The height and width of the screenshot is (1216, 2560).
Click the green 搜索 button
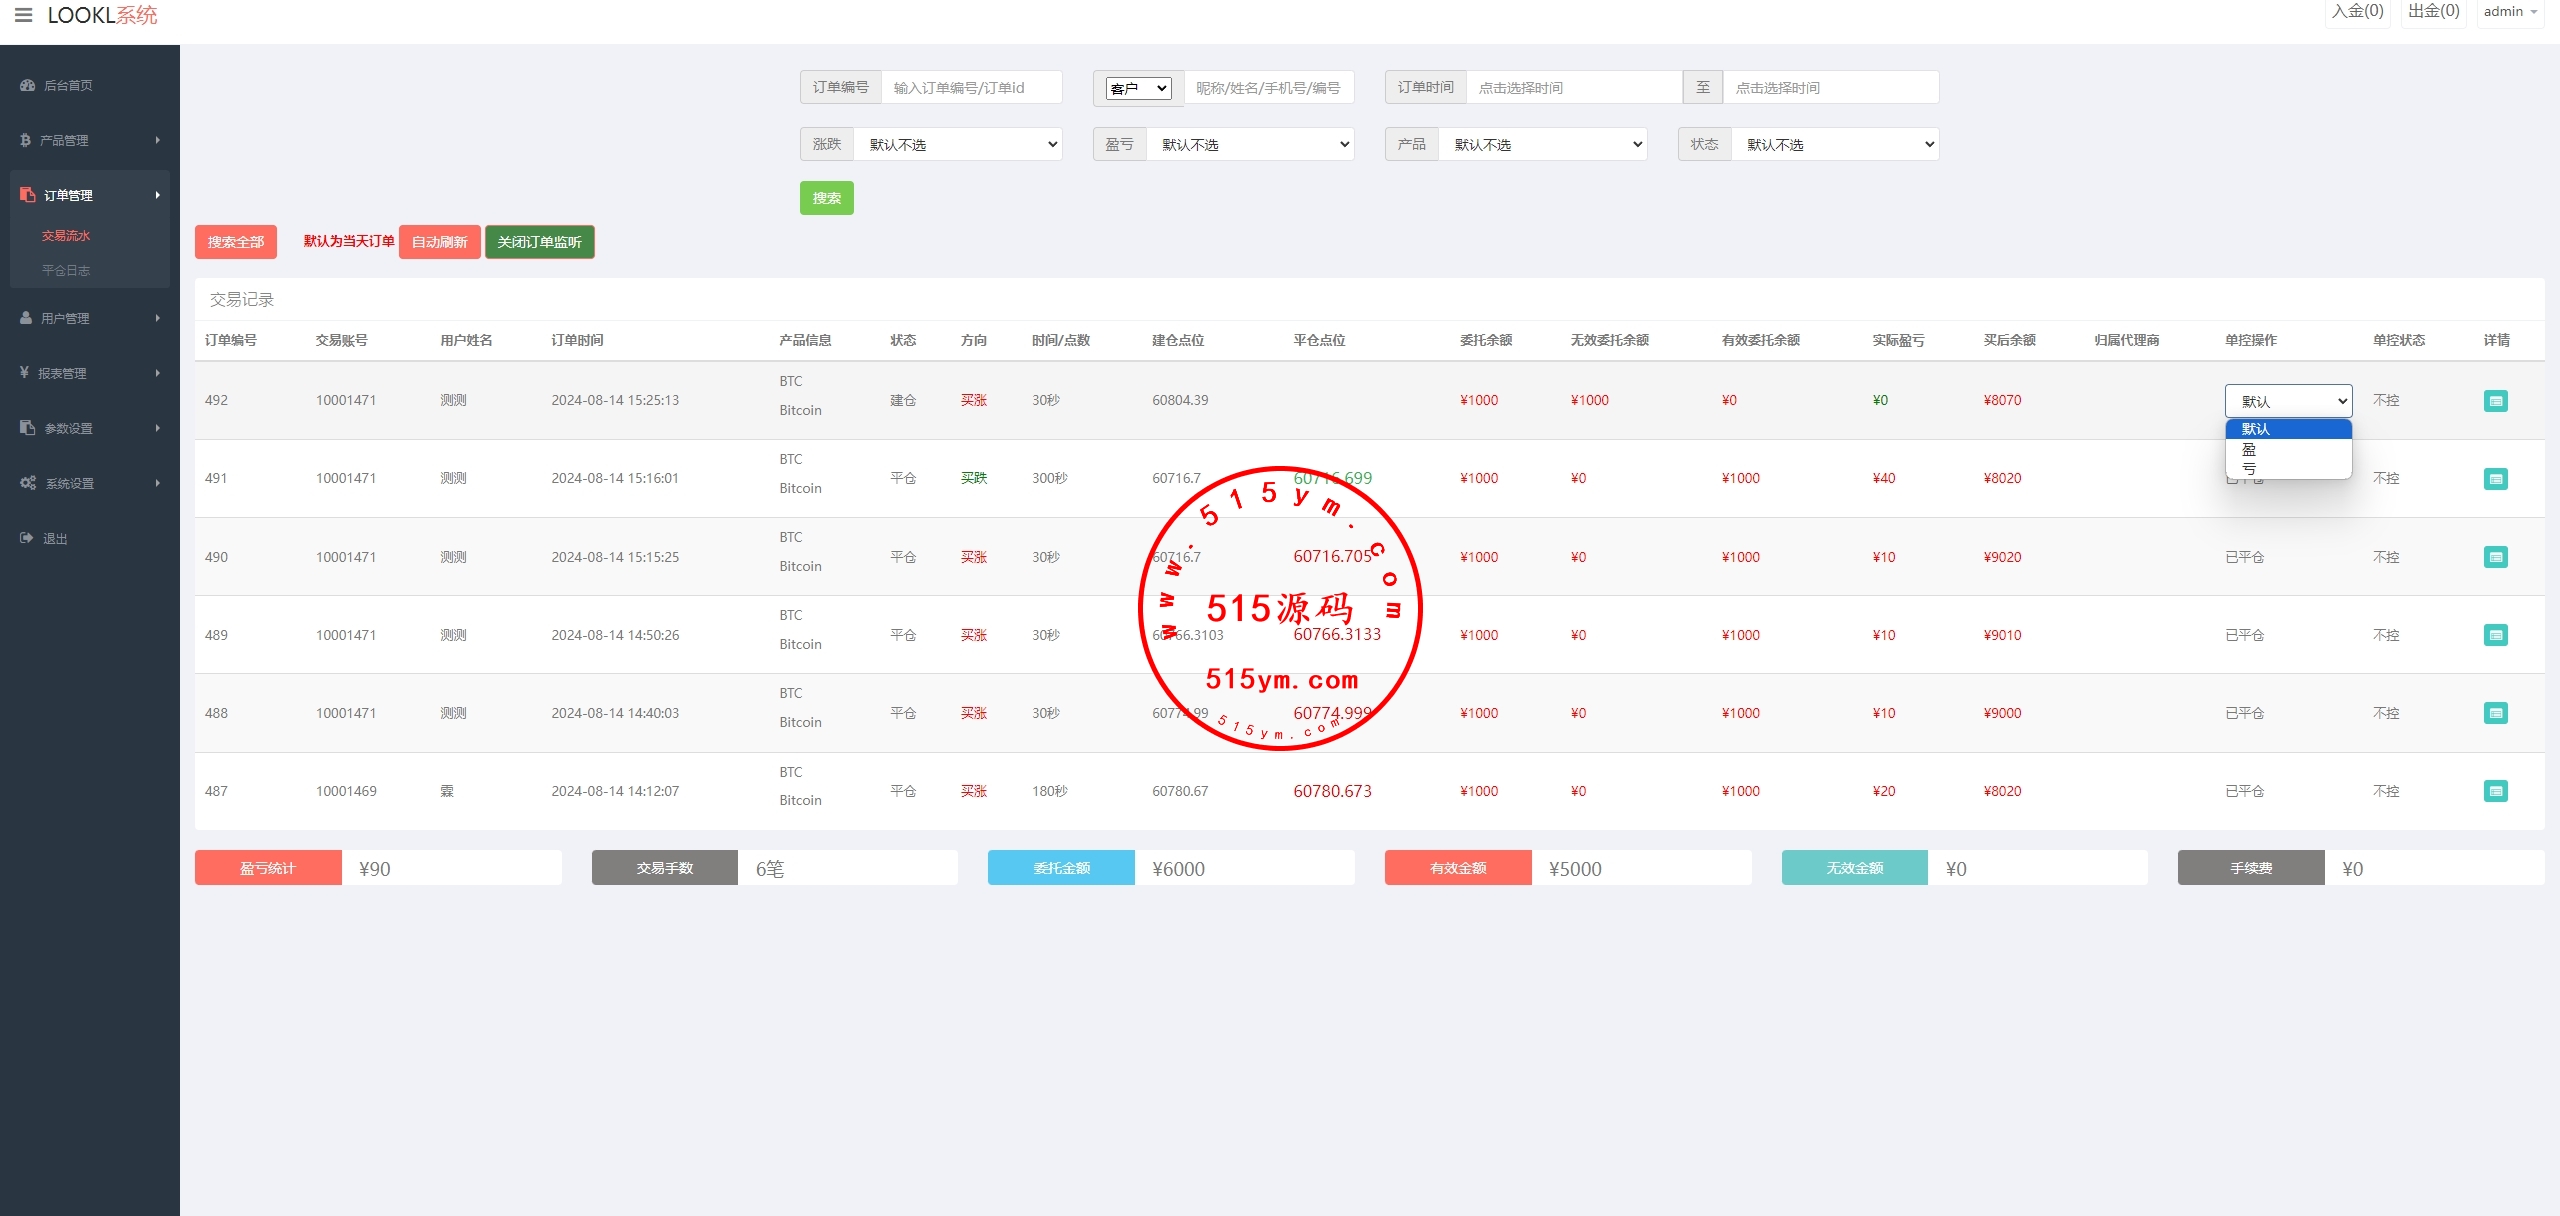click(826, 198)
